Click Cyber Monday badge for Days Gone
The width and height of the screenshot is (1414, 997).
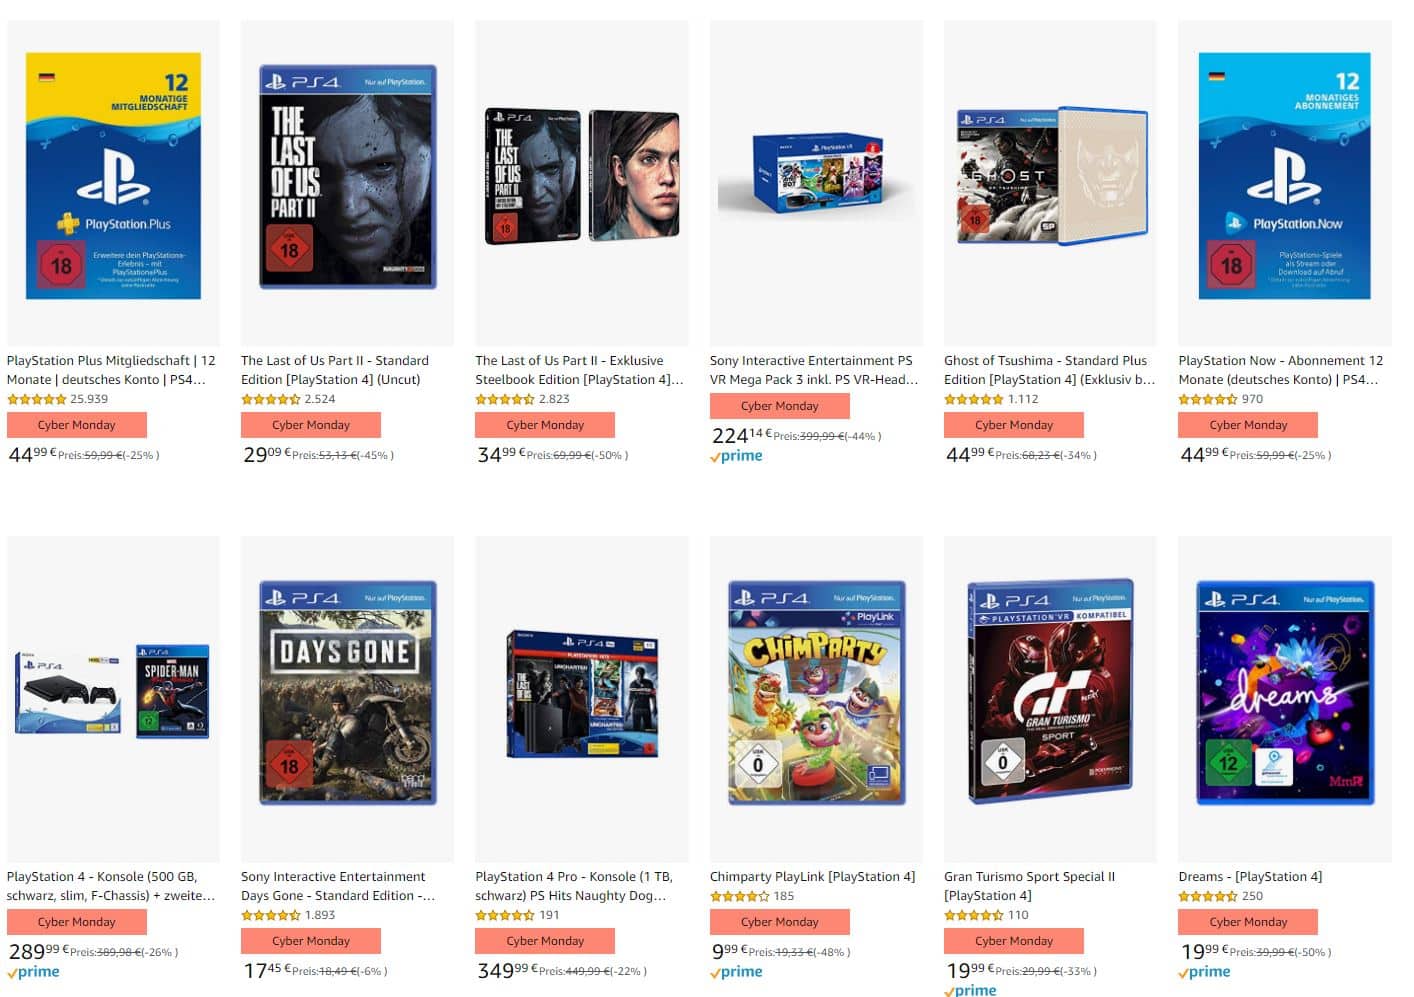pos(311,941)
